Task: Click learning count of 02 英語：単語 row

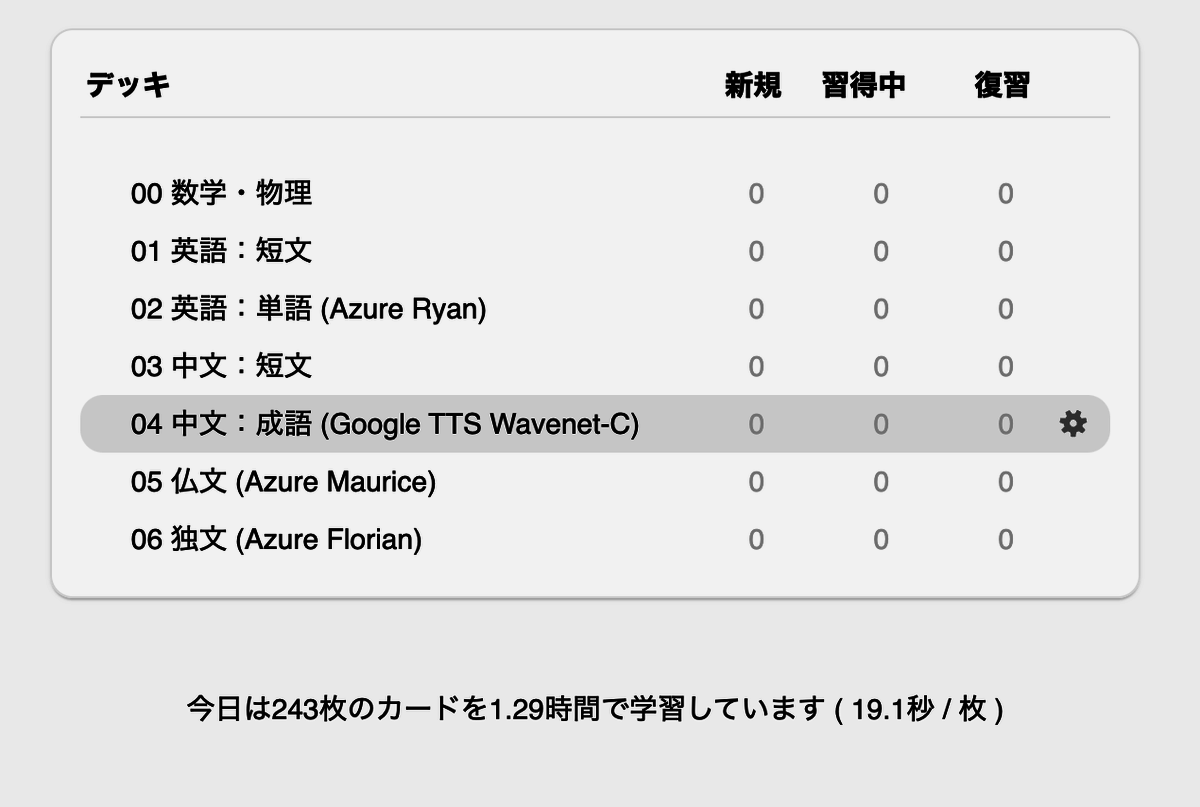Action: (881, 310)
